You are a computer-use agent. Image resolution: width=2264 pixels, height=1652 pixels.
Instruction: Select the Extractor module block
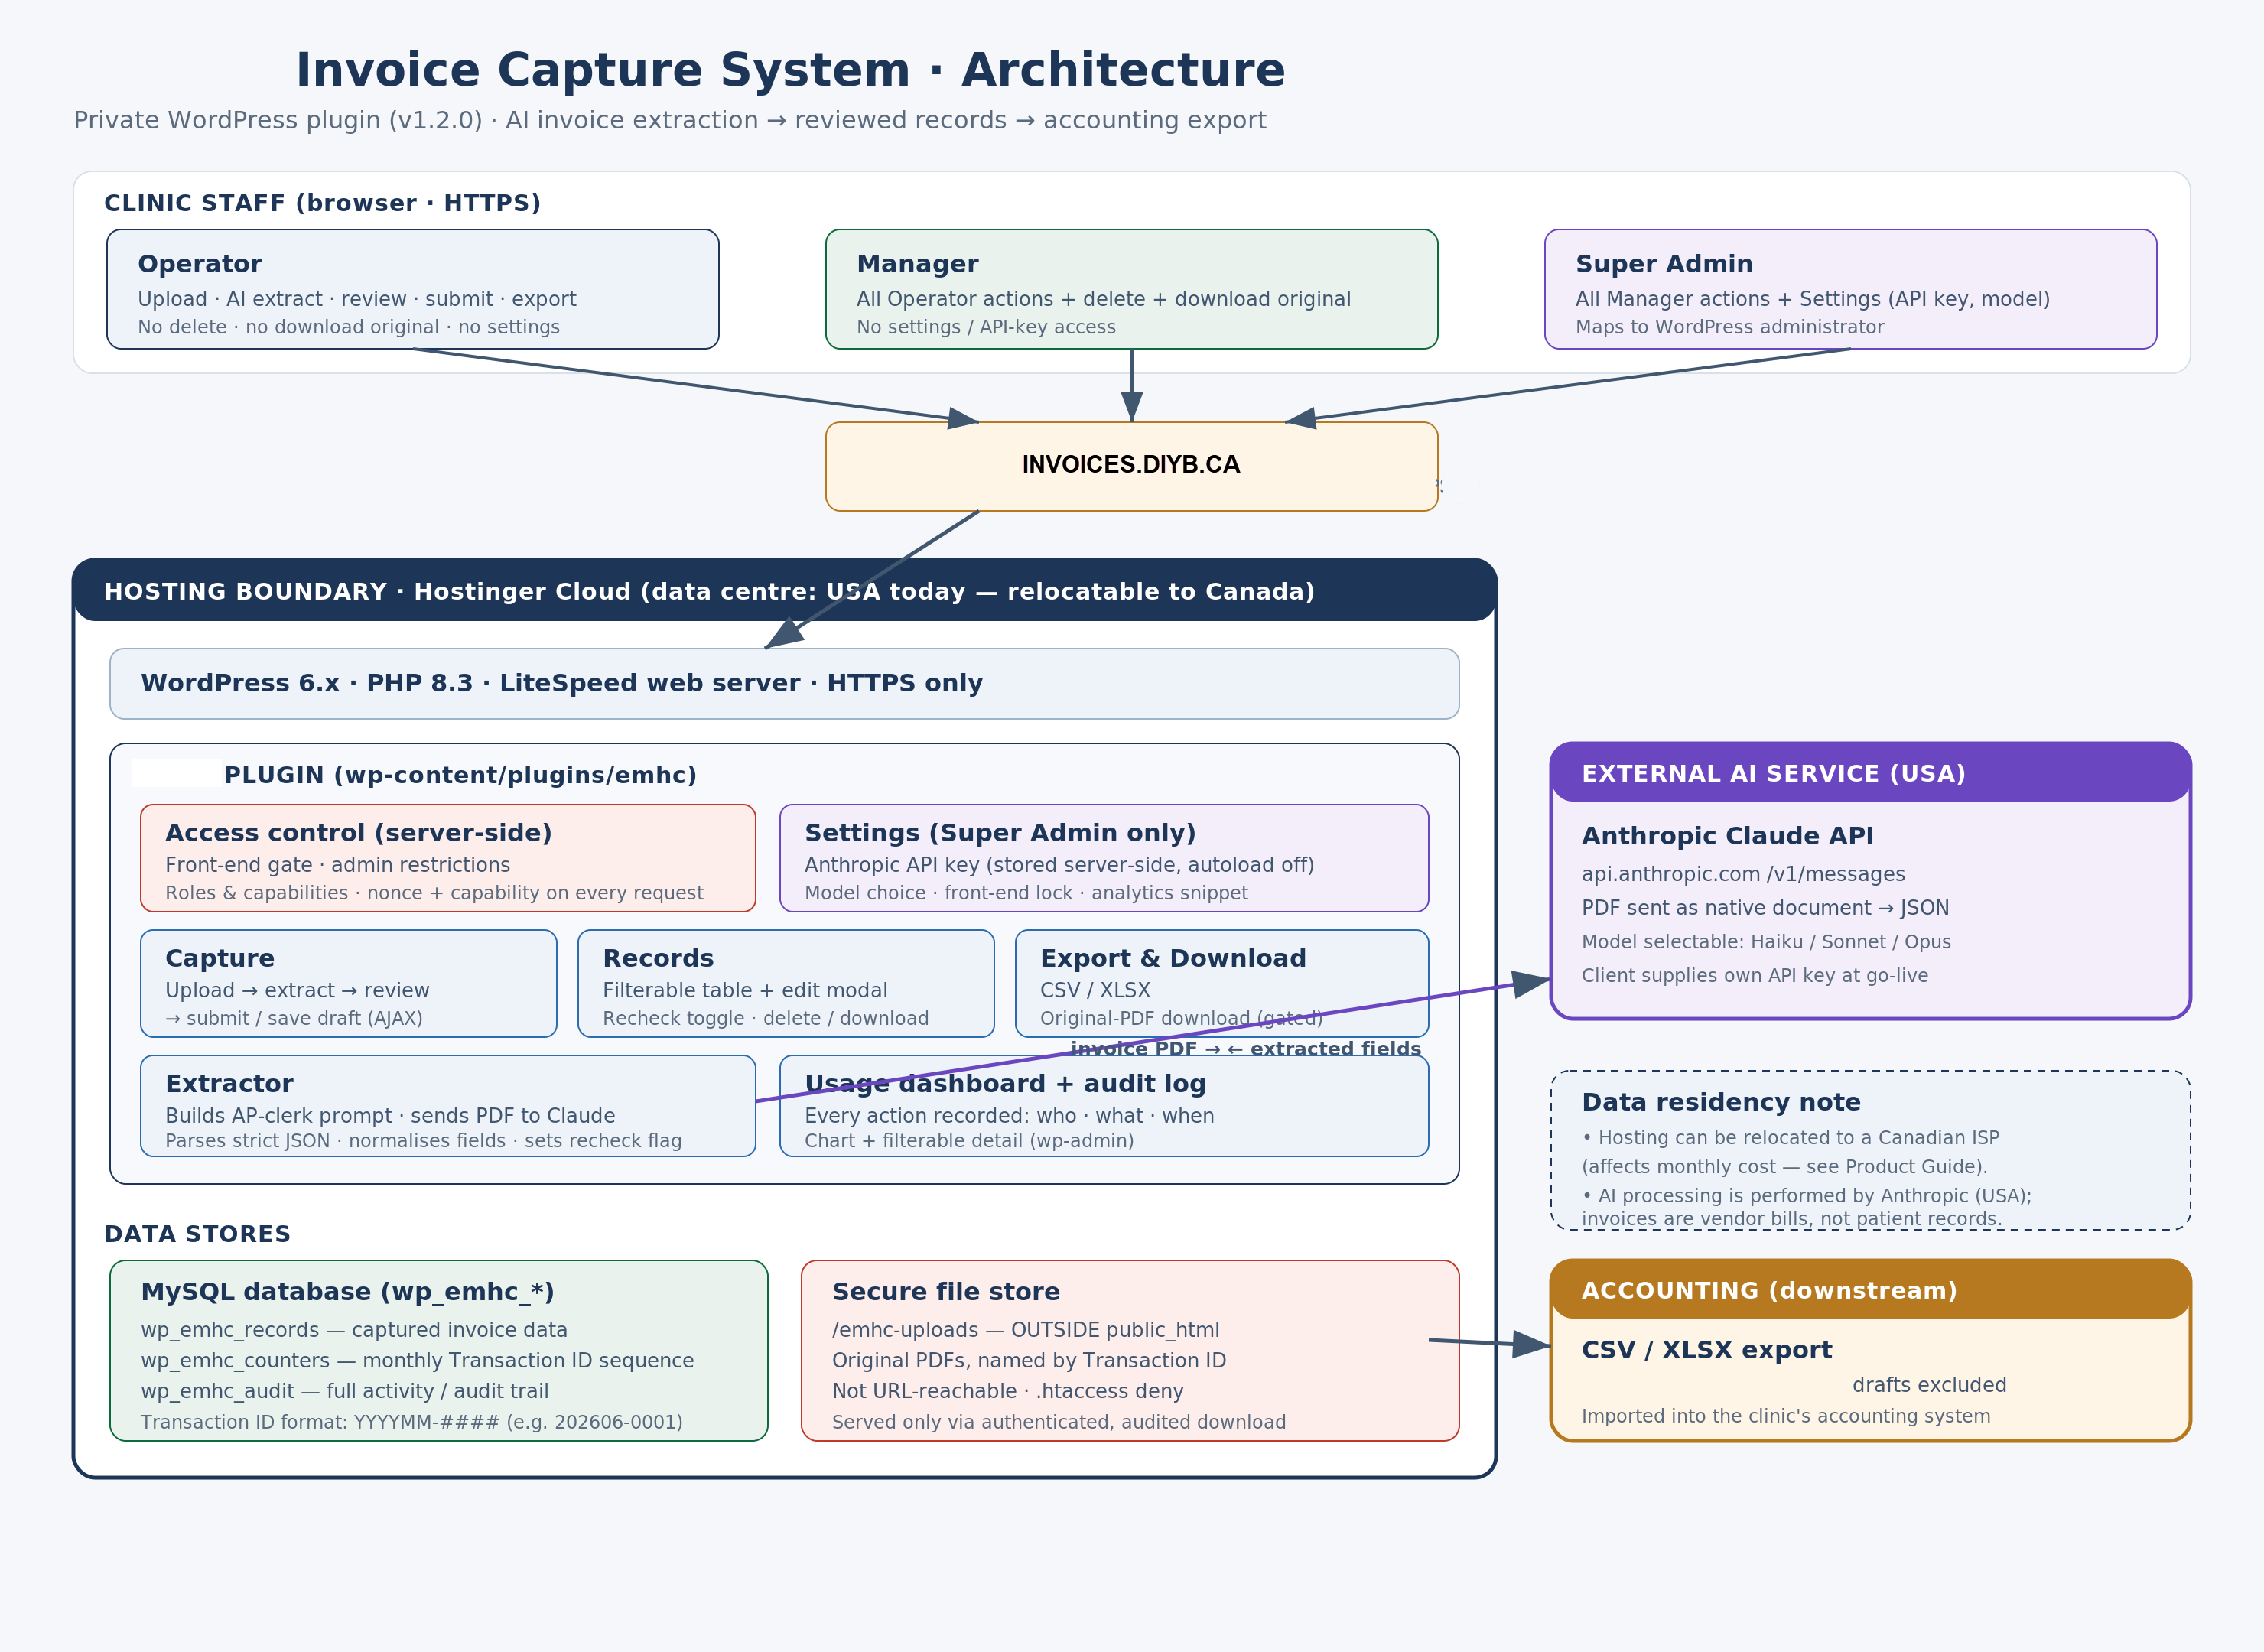tap(448, 1106)
